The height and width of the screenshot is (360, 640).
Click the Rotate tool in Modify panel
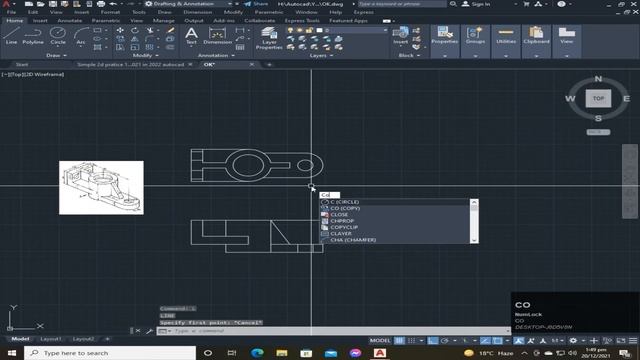tap(135, 30)
